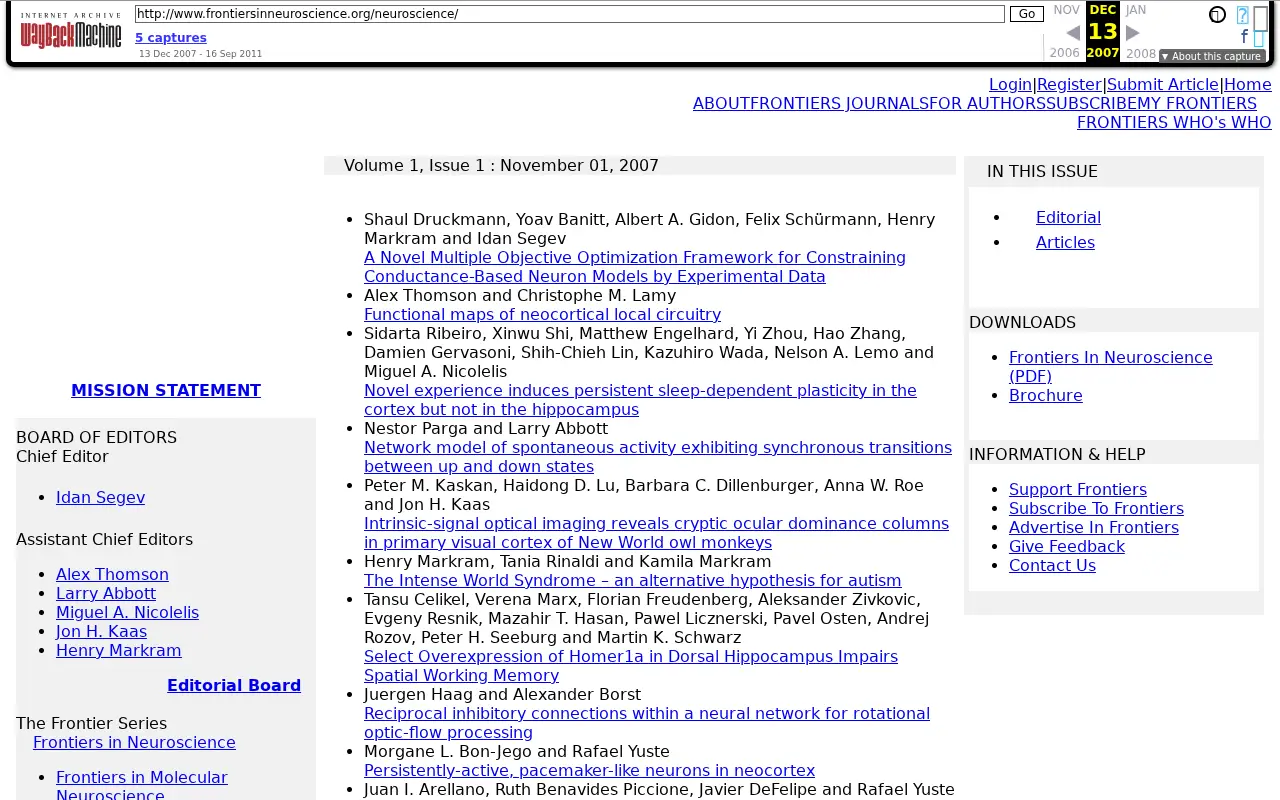Open Idan Segev editor profile
The width and height of the screenshot is (1280, 800).
[100, 498]
